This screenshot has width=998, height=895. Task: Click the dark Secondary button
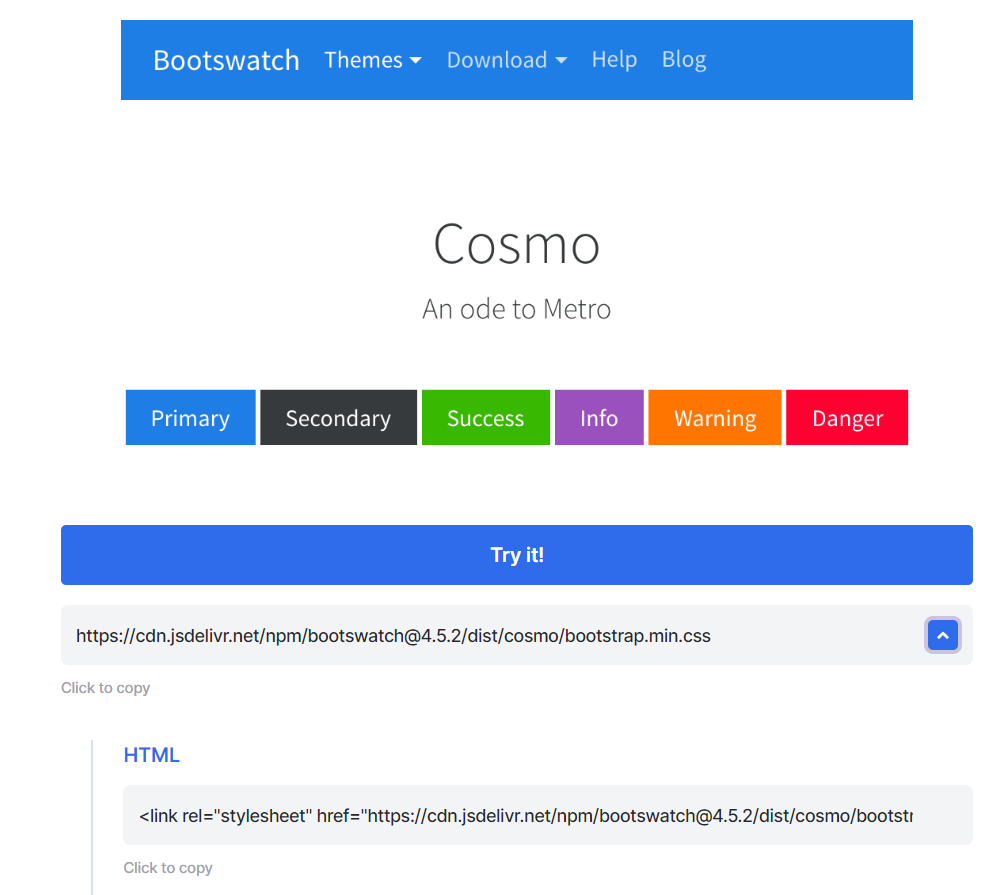[x=338, y=418]
